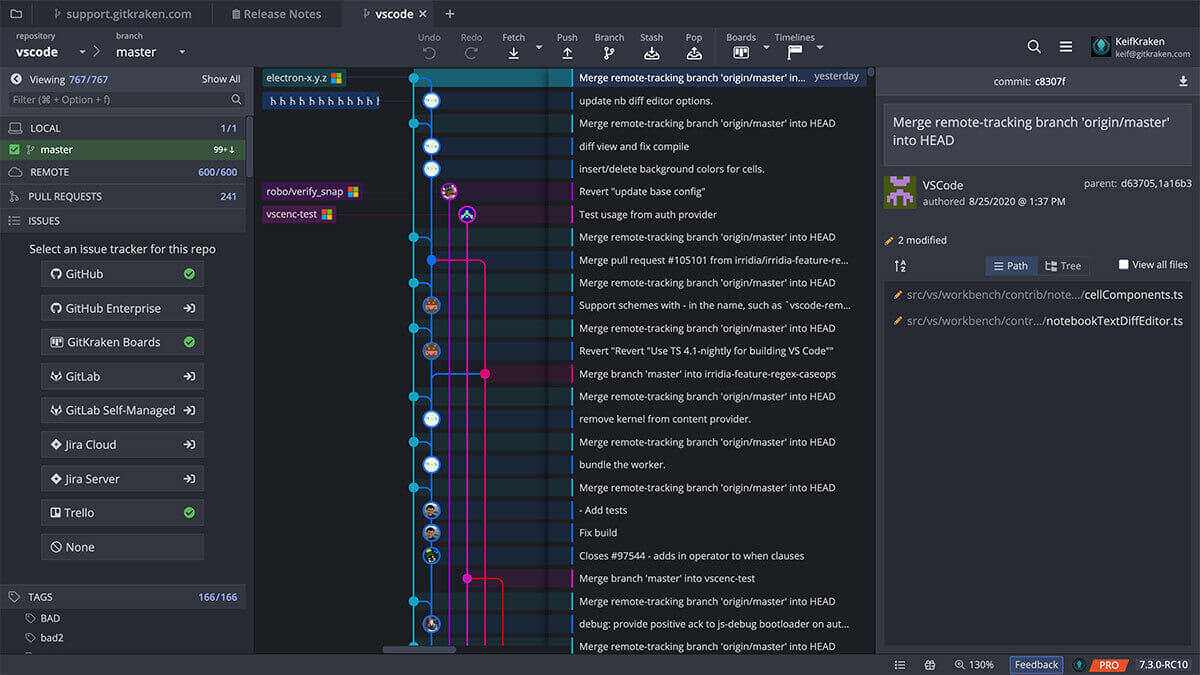Switch file list to Tree view
Image resolution: width=1200 pixels, height=675 pixels.
pyautogui.click(x=1063, y=265)
